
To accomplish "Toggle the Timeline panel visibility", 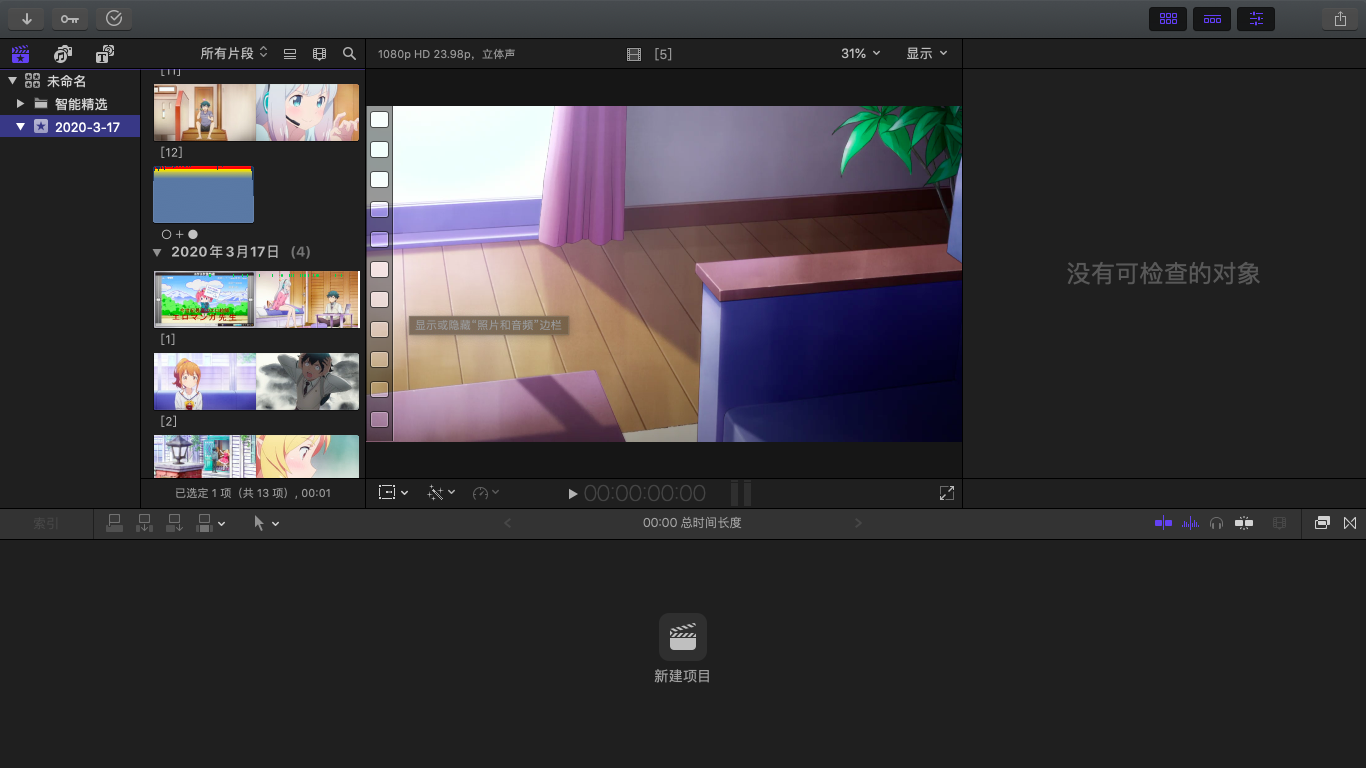I will click(1212, 18).
